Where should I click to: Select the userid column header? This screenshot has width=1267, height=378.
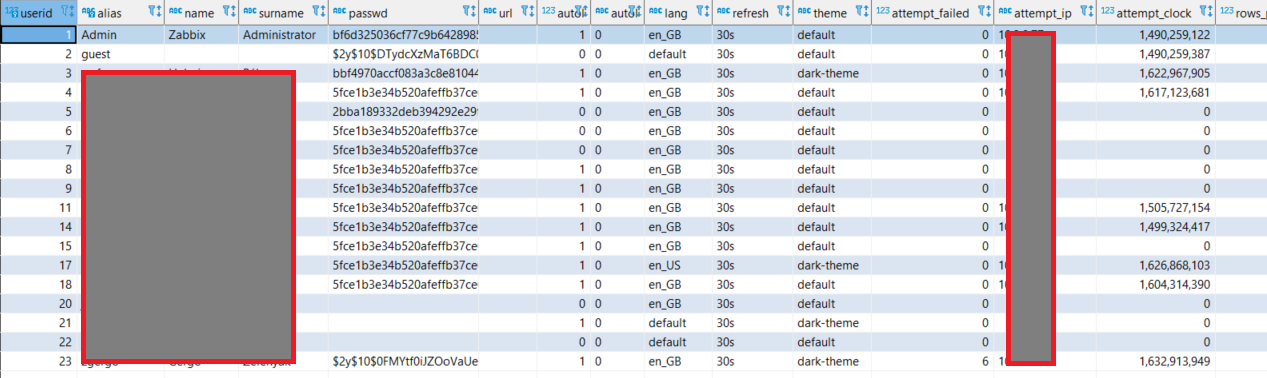click(38, 12)
